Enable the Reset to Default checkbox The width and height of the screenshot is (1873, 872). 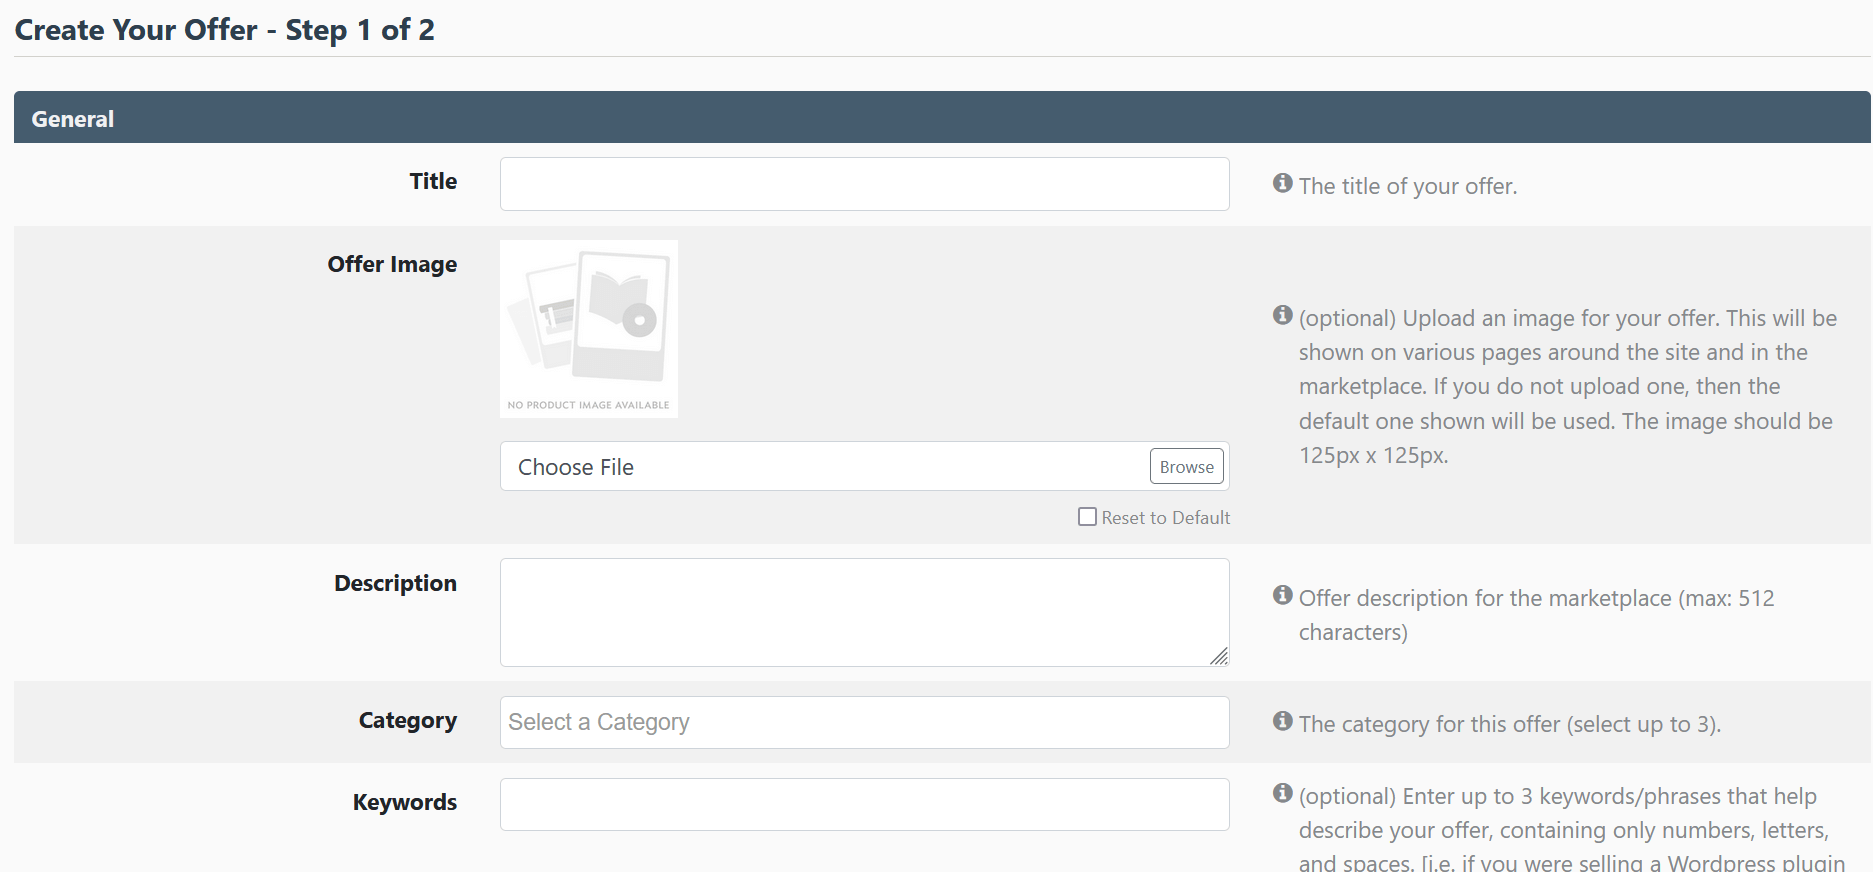pos(1087,517)
